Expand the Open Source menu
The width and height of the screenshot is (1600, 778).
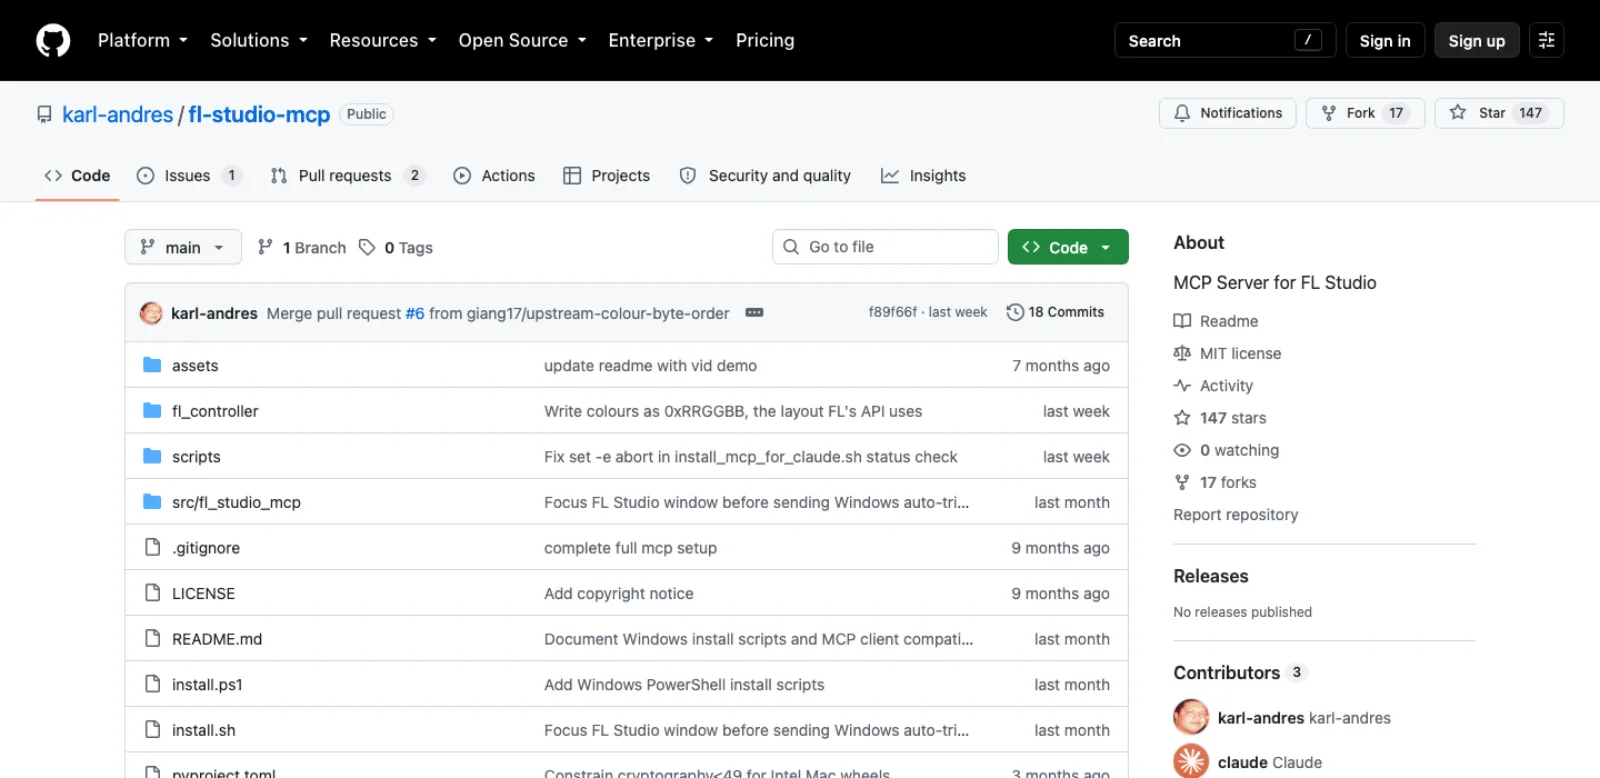click(x=522, y=40)
